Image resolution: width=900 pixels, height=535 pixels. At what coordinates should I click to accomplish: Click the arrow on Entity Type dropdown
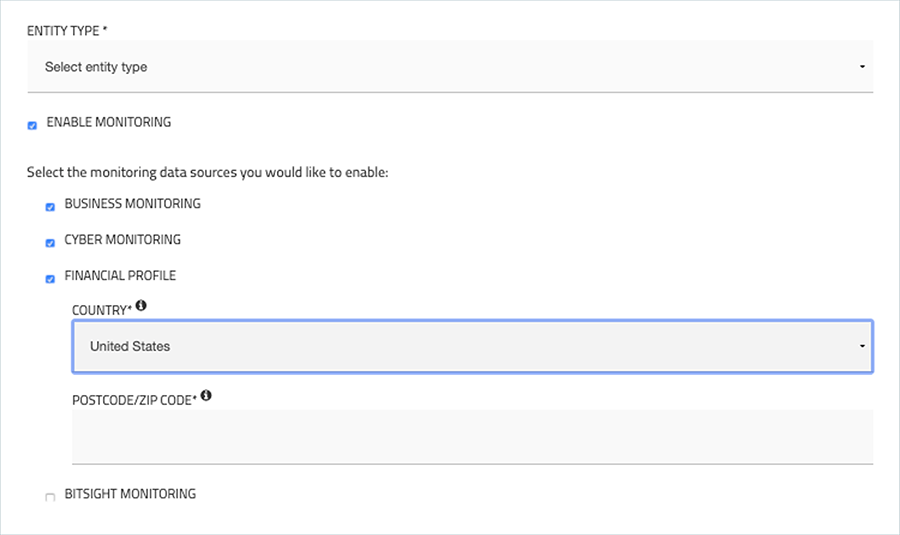click(x=862, y=67)
